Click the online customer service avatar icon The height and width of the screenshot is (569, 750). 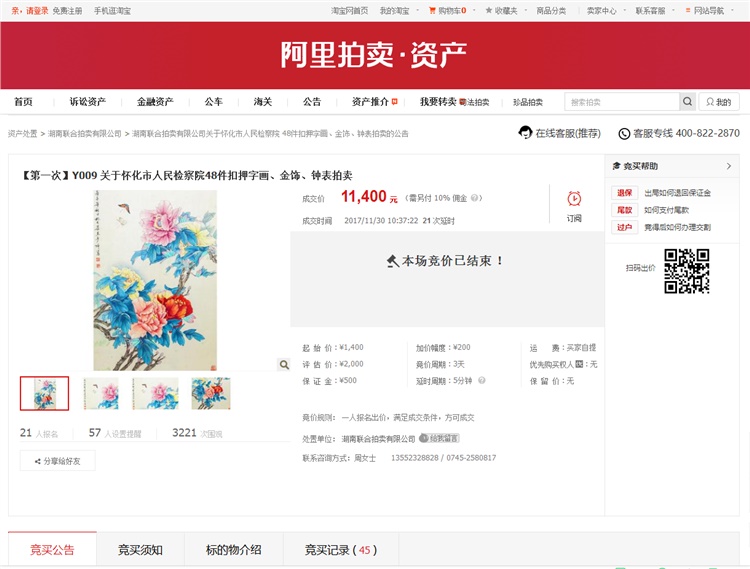click(525, 132)
